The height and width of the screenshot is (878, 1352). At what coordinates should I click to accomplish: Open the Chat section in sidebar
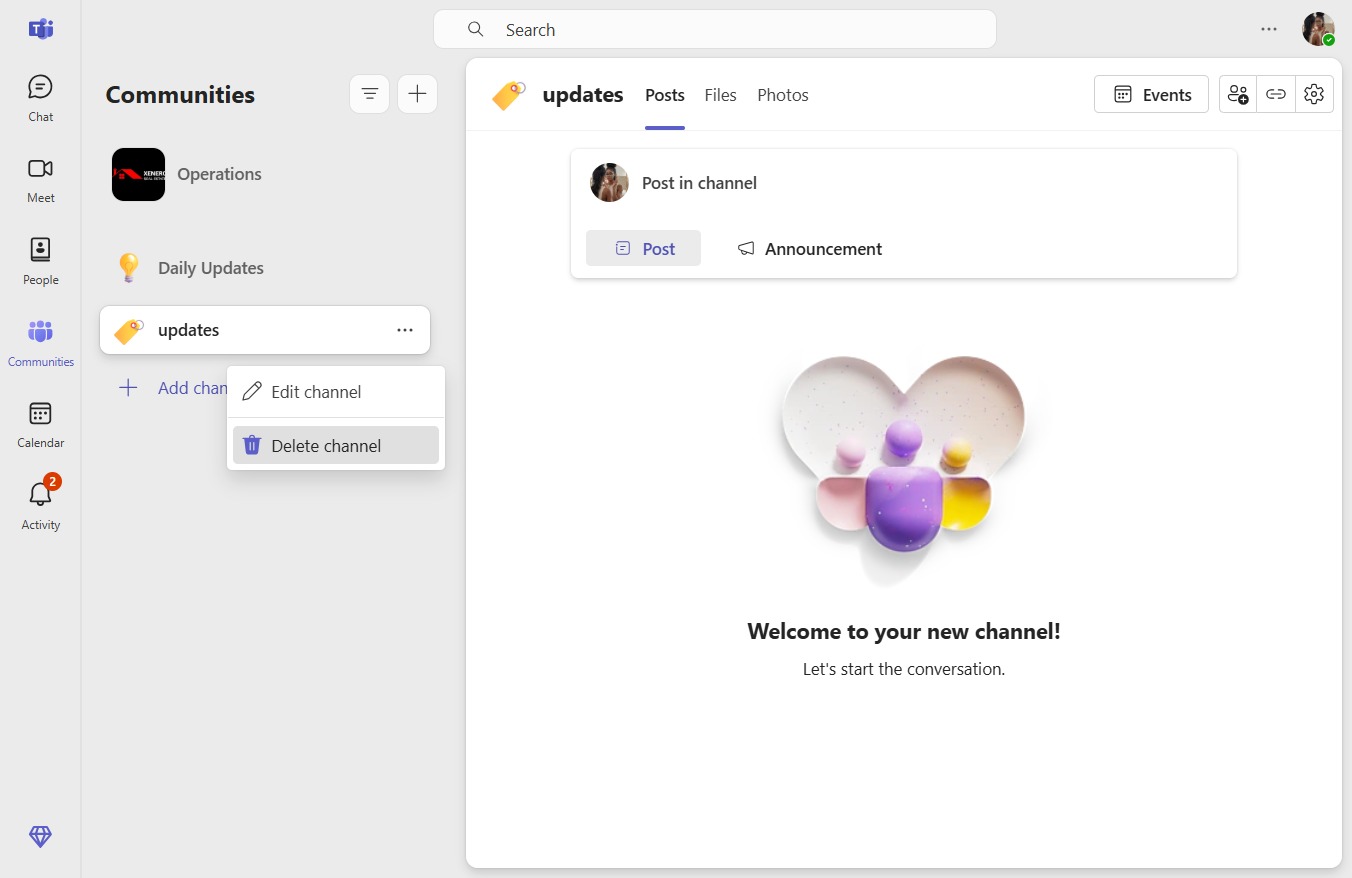click(40, 98)
